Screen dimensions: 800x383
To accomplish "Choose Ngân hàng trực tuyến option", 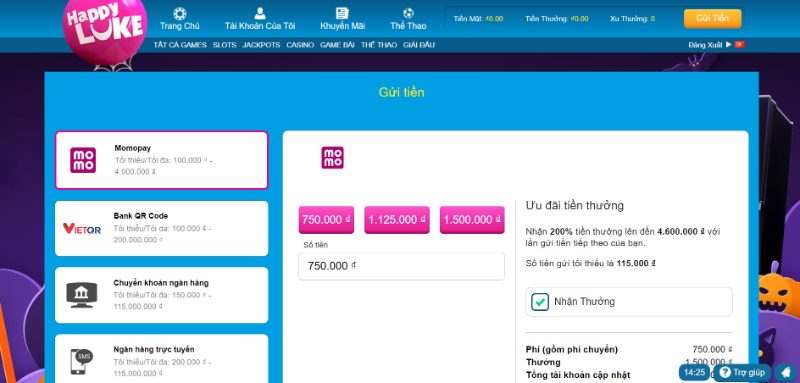I will tap(161, 359).
